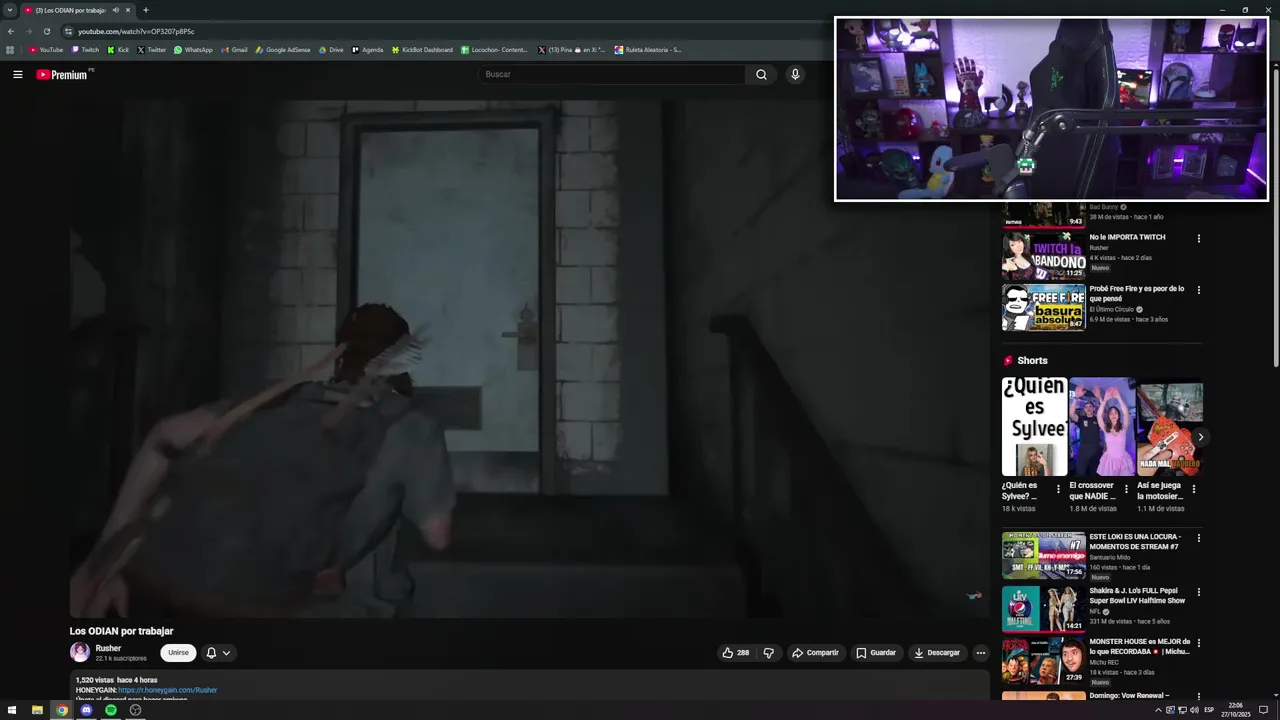The height and width of the screenshot is (720, 1280).
Task: Open the Windows Start menu
Action: point(12,710)
